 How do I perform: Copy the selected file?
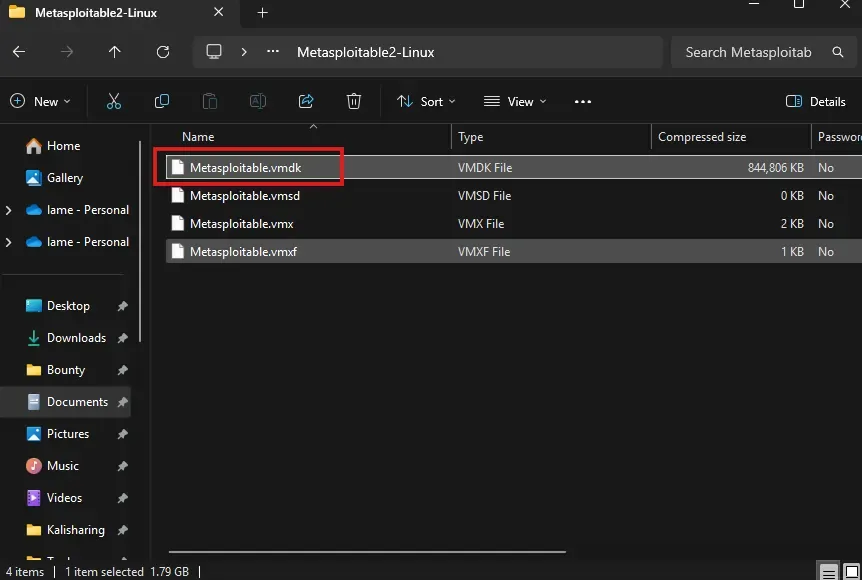[x=162, y=102]
